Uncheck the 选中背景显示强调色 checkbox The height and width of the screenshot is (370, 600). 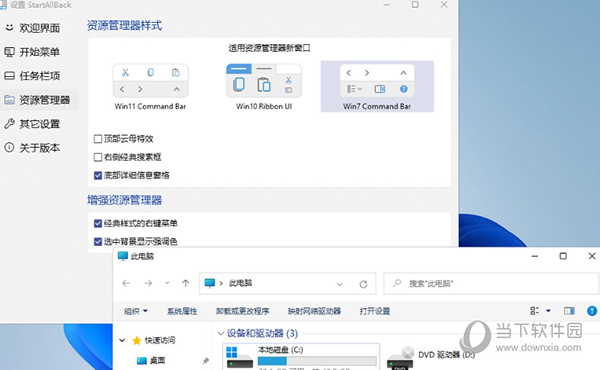pos(98,241)
